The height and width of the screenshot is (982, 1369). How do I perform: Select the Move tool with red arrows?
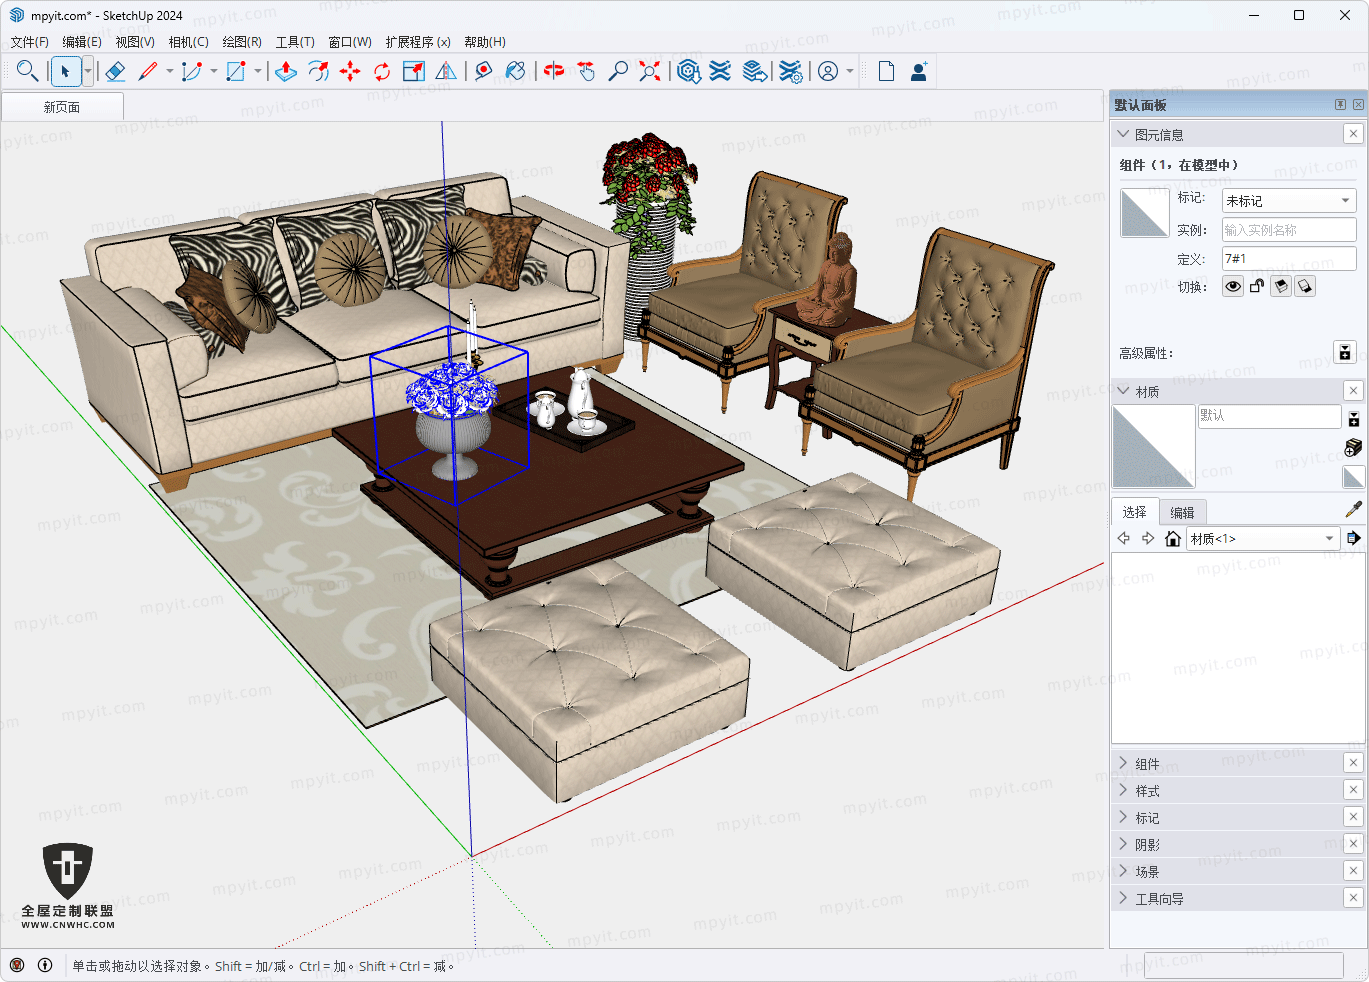pos(350,71)
